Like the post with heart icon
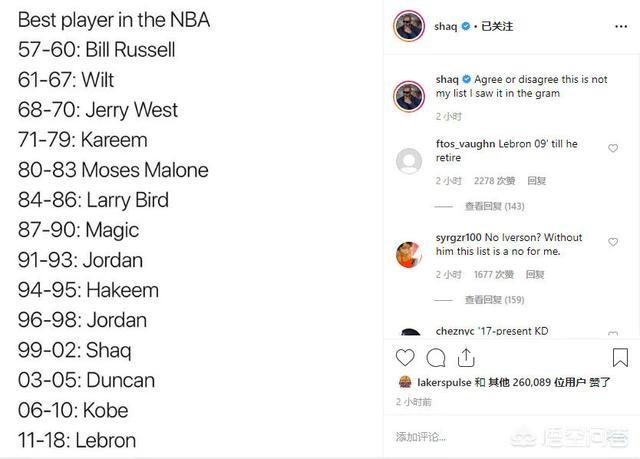 pyautogui.click(x=405, y=358)
